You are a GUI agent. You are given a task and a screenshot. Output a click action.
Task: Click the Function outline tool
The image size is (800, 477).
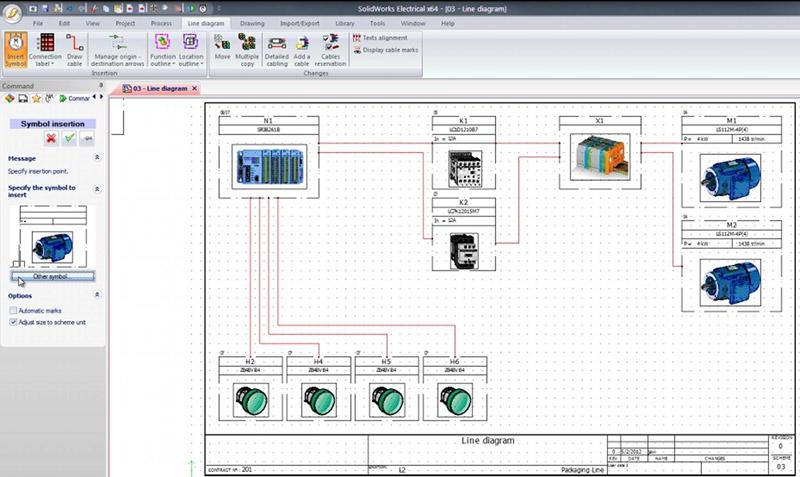coord(162,49)
